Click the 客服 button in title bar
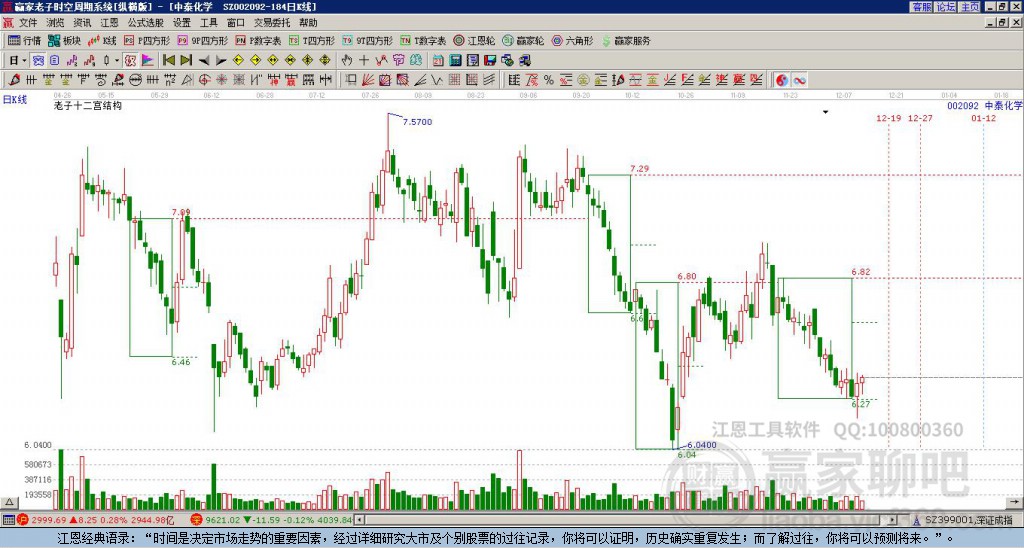Viewport: 1024px width, 548px height. click(922, 7)
